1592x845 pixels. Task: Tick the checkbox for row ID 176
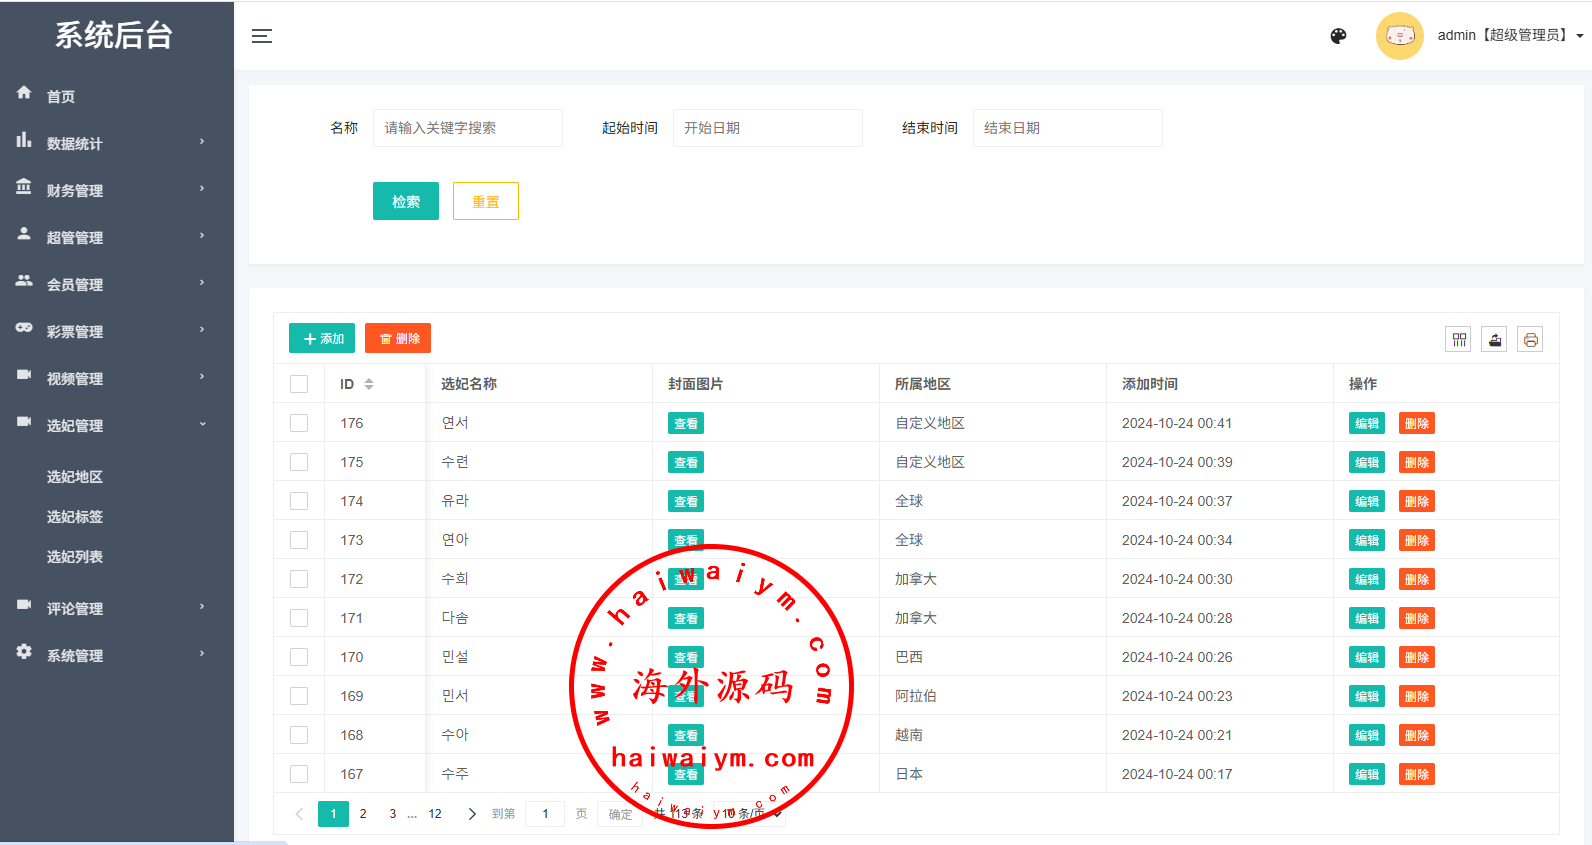[299, 423]
